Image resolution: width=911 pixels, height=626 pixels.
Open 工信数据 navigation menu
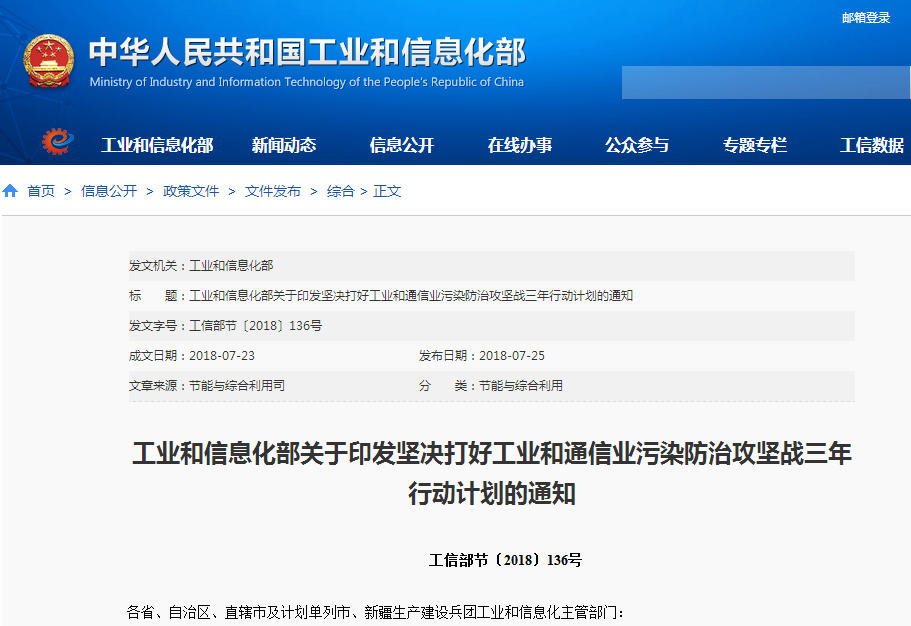(871, 145)
